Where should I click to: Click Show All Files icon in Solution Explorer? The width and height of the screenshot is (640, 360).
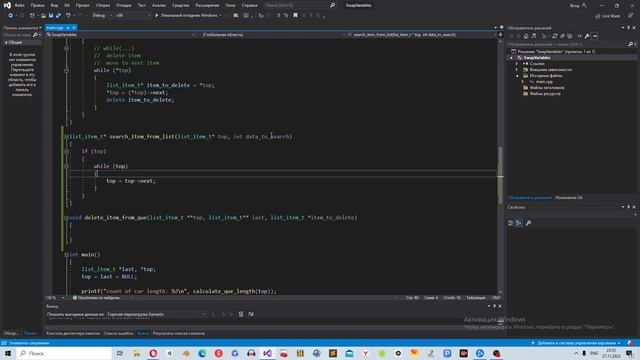pos(570,36)
